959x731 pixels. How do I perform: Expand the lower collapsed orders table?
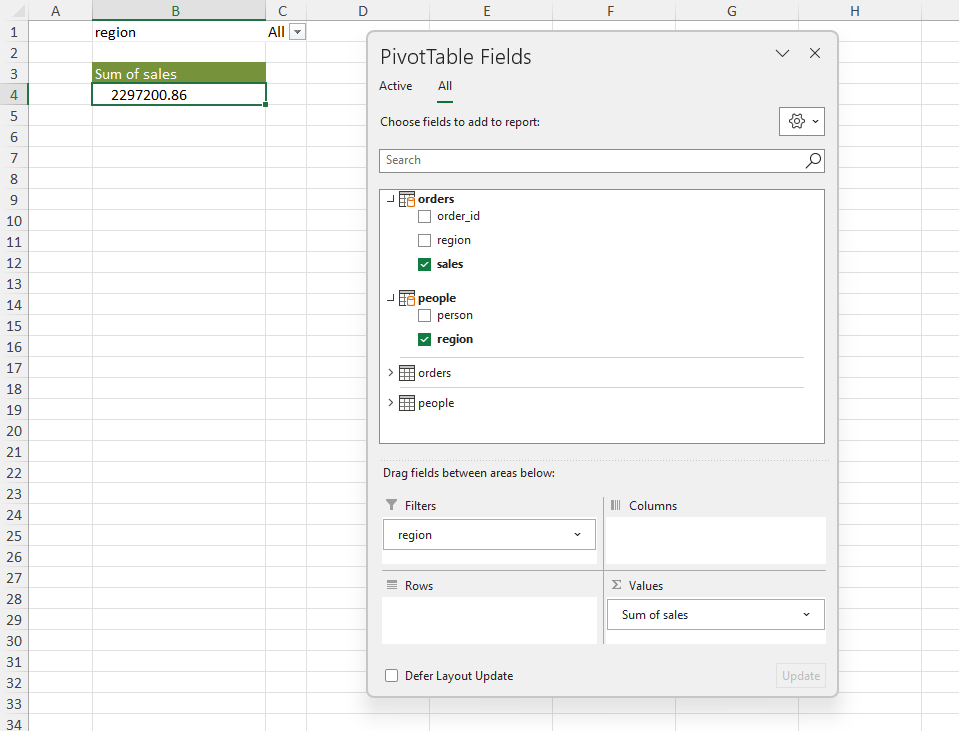390,373
